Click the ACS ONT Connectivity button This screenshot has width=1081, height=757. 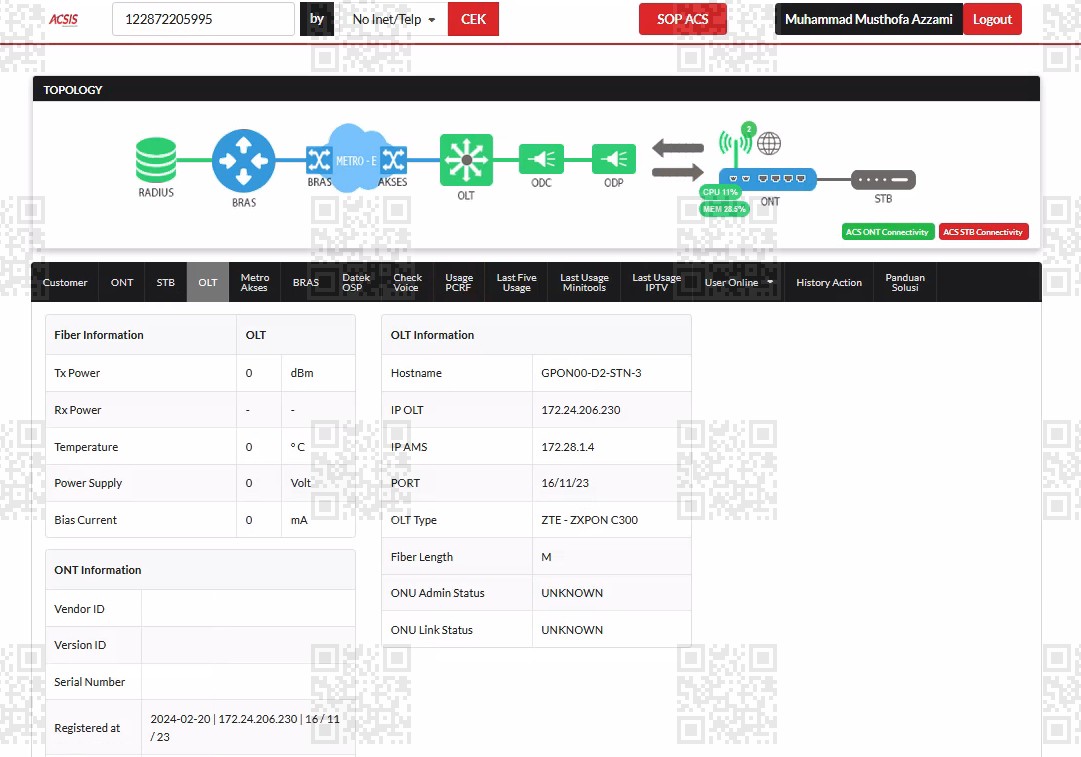887,232
